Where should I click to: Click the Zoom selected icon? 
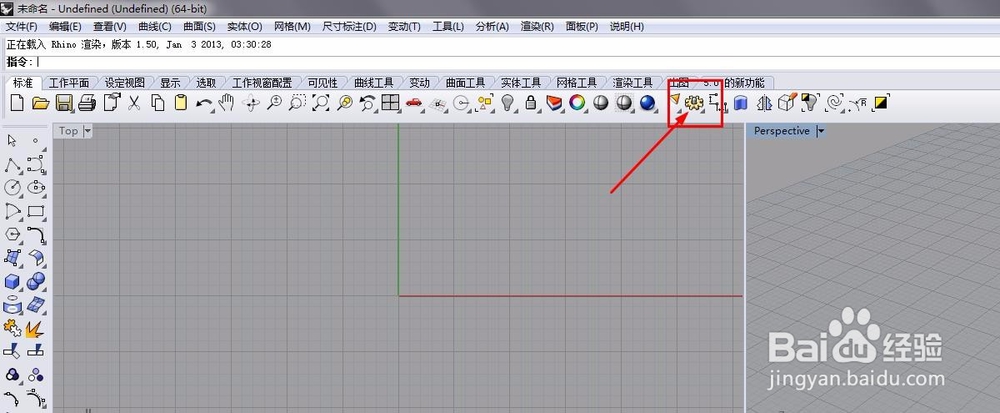pos(344,103)
